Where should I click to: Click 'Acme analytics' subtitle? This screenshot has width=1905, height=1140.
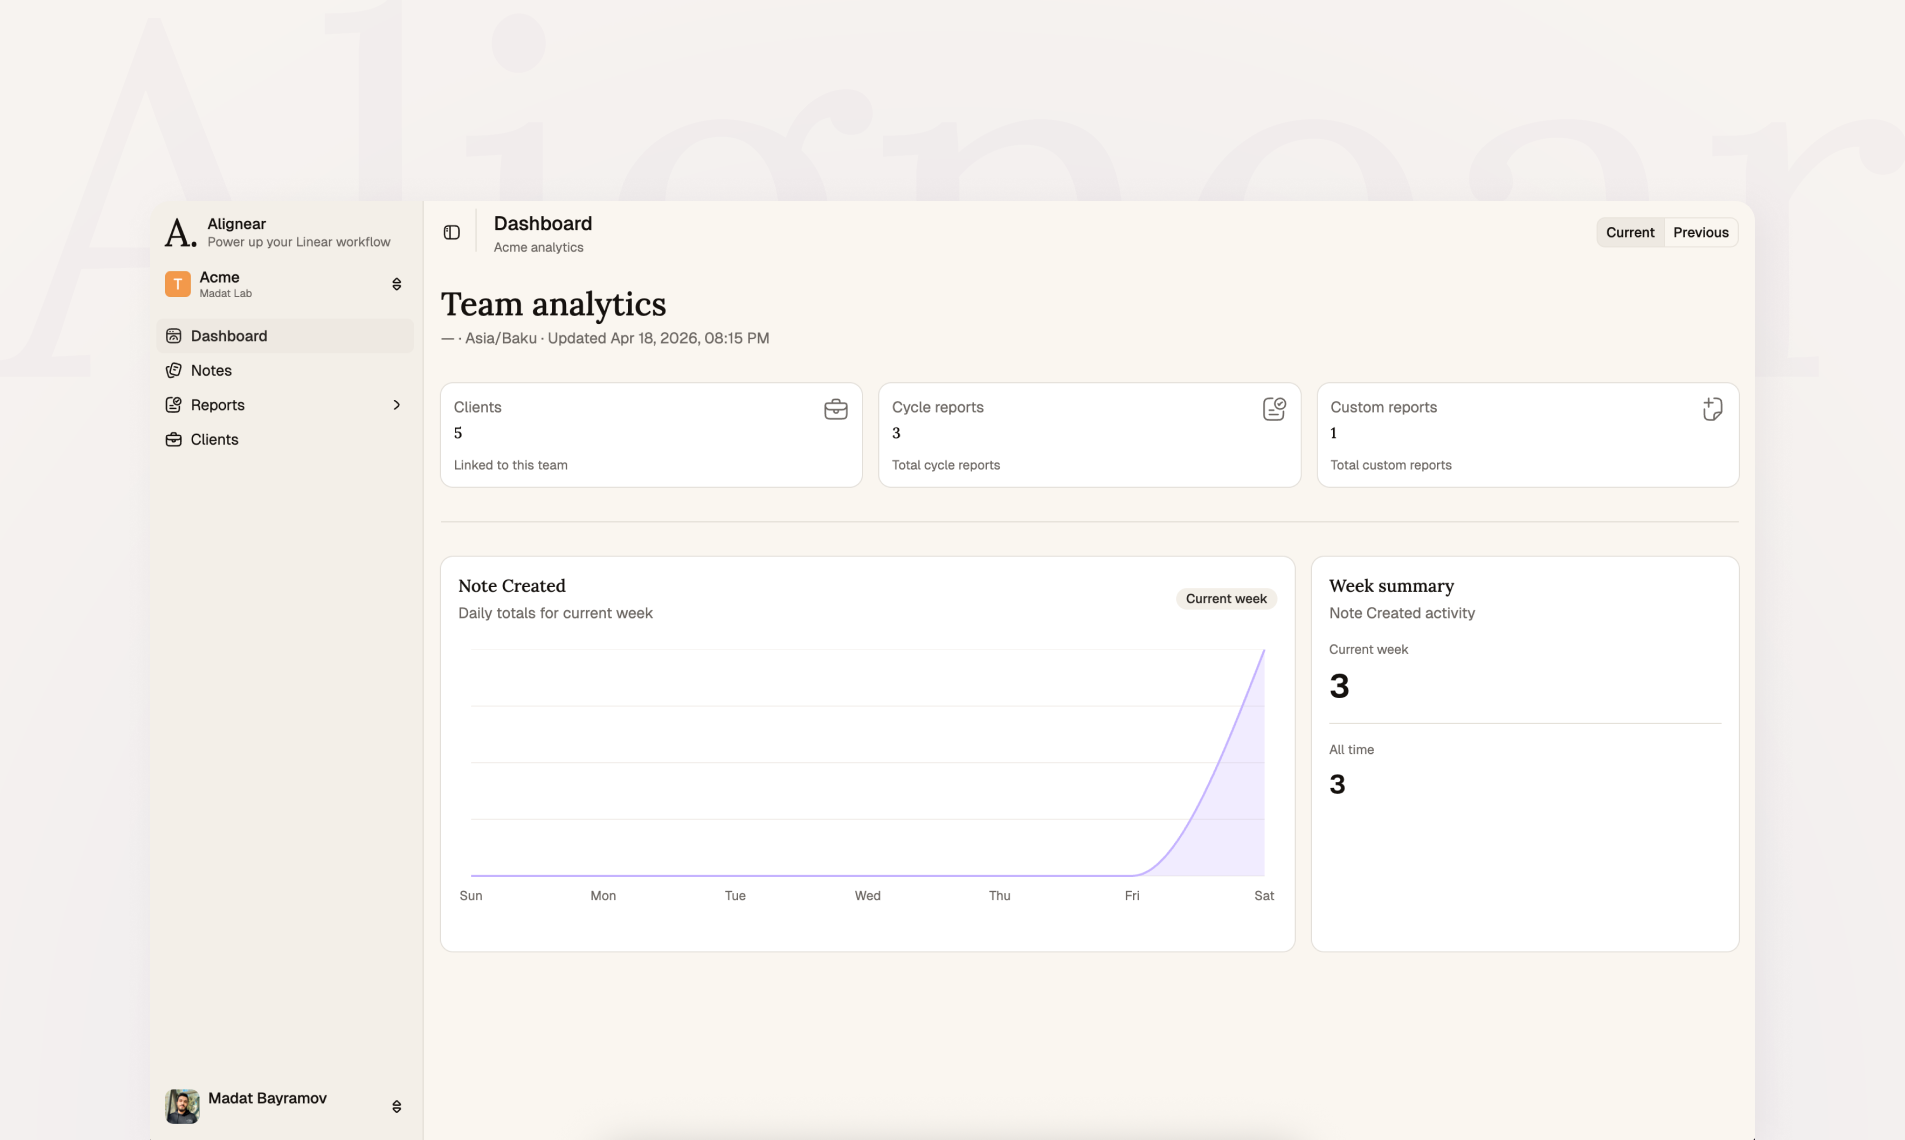[538, 248]
